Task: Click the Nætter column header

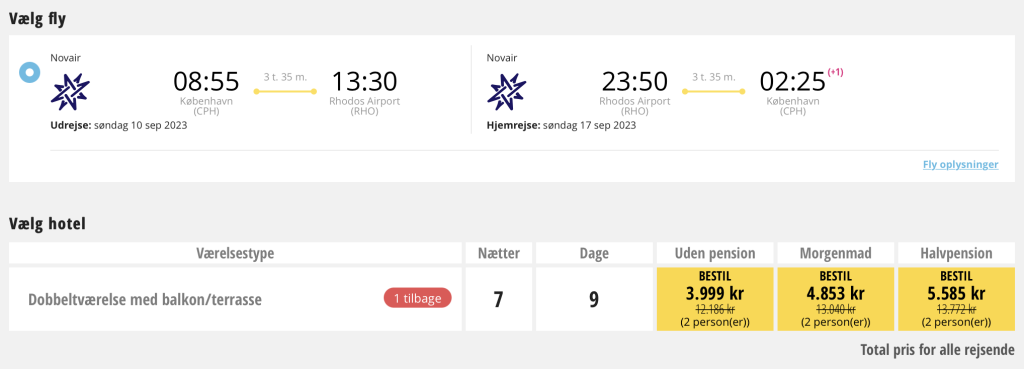Action: (499, 253)
